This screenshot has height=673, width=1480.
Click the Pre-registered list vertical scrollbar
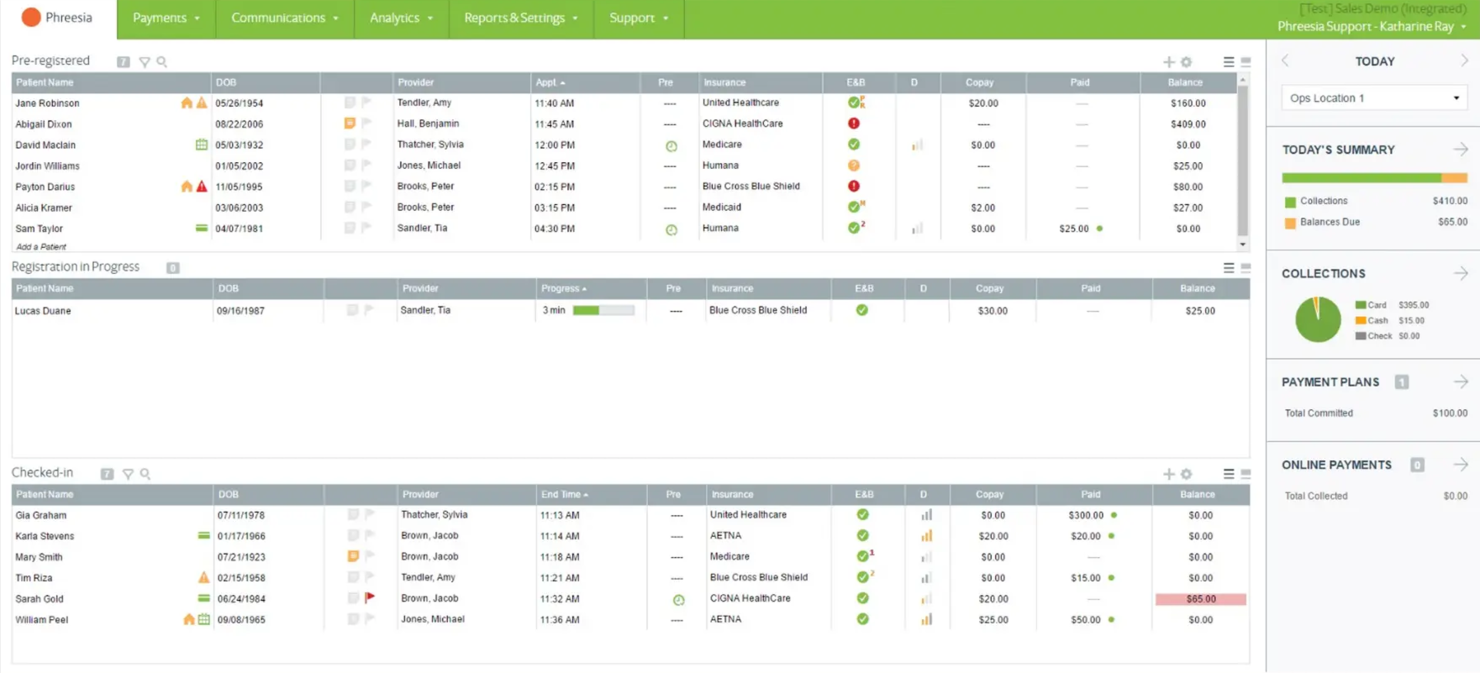tap(1243, 160)
